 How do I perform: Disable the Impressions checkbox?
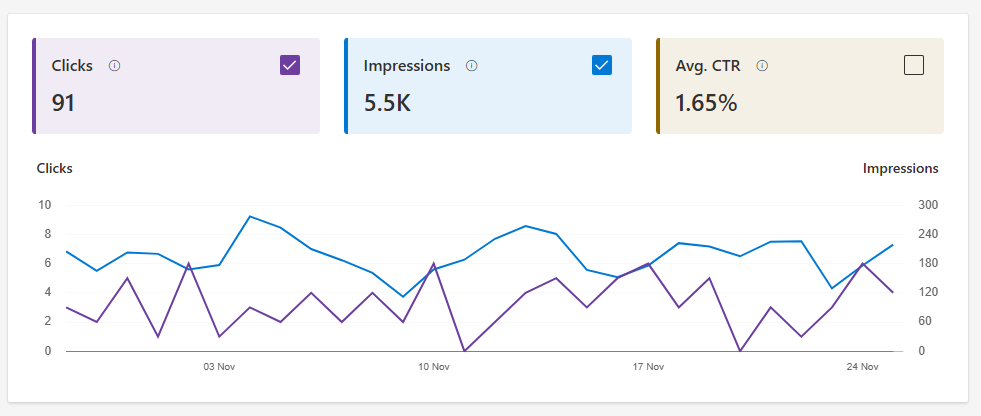pos(602,65)
